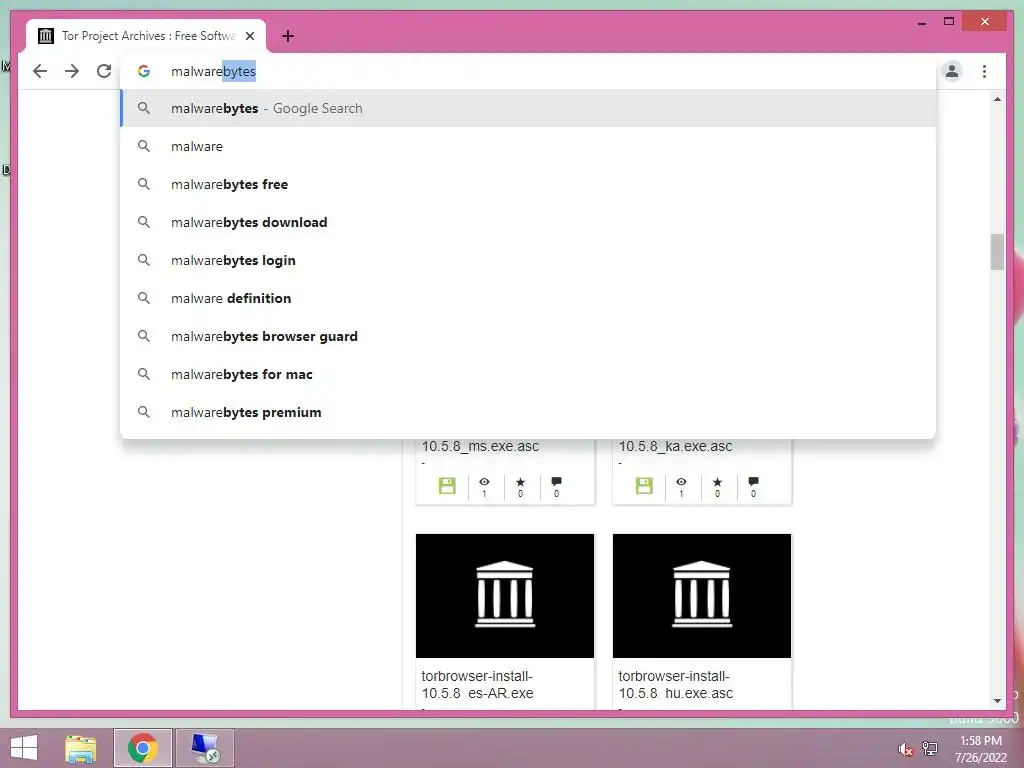Image resolution: width=1024 pixels, height=768 pixels.
Task: Click the comment icon on ka.exe.asc card
Action: click(x=754, y=482)
